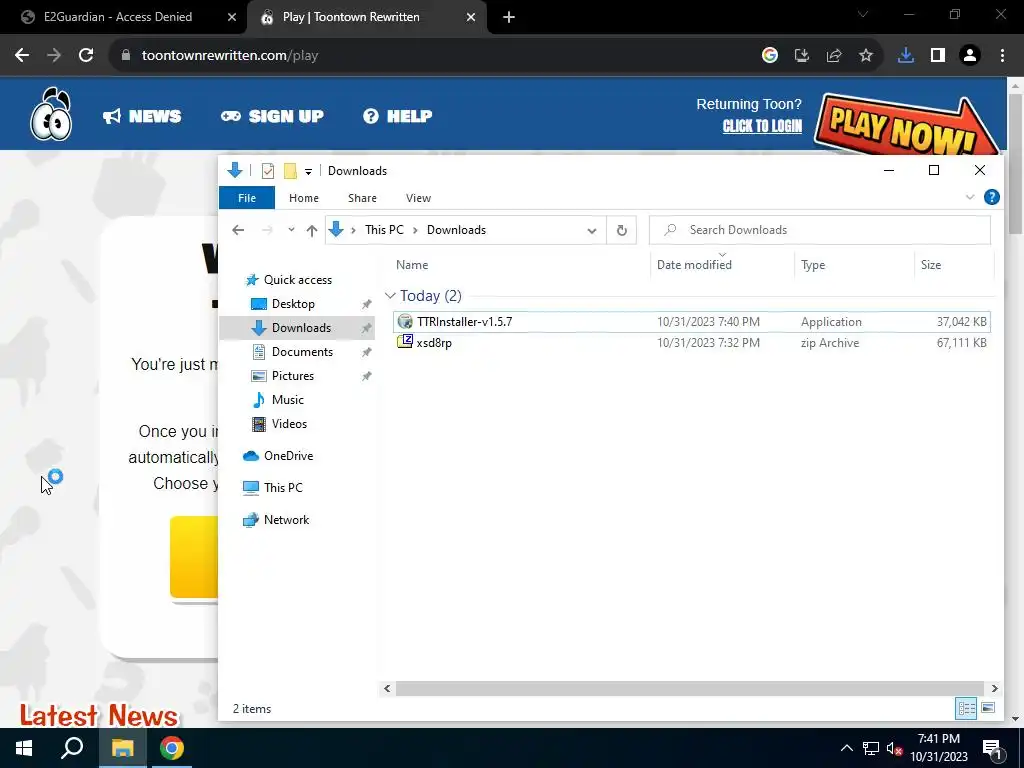Open a new Chrome tab

click(509, 17)
